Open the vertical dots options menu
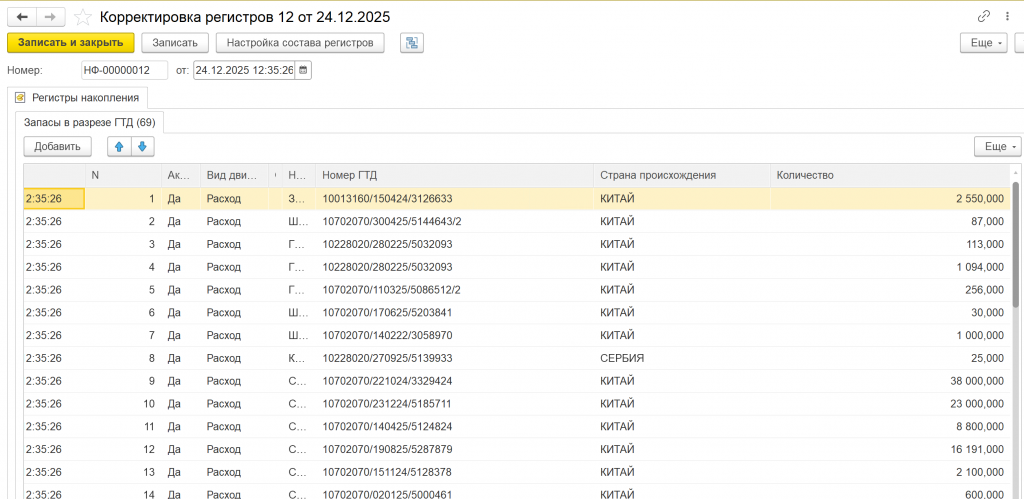The image size is (1024, 499). click(1006, 17)
